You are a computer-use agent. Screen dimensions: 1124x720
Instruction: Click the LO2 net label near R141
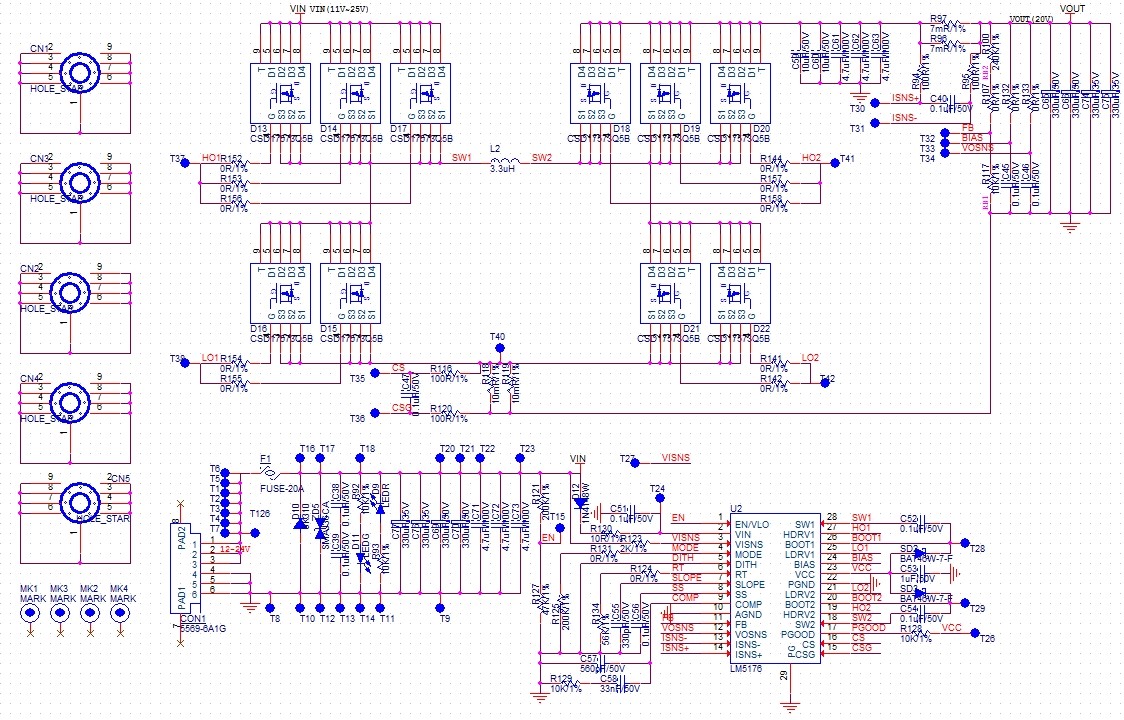[x=810, y=358]
